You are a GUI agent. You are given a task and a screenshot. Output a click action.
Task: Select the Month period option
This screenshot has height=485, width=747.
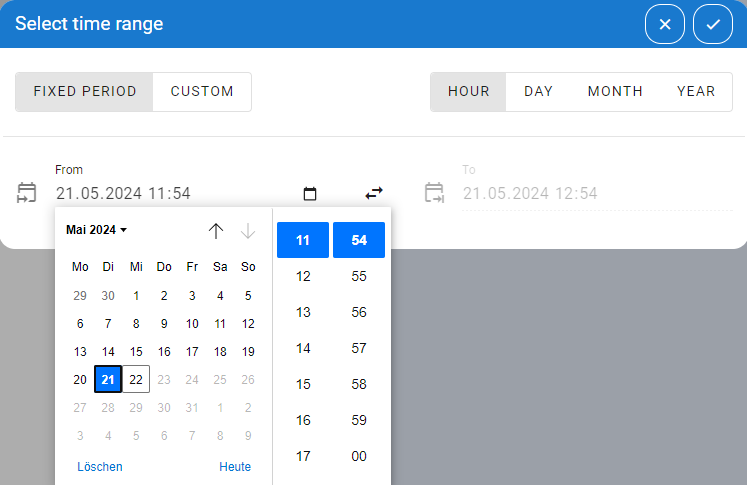pos(615,91)
